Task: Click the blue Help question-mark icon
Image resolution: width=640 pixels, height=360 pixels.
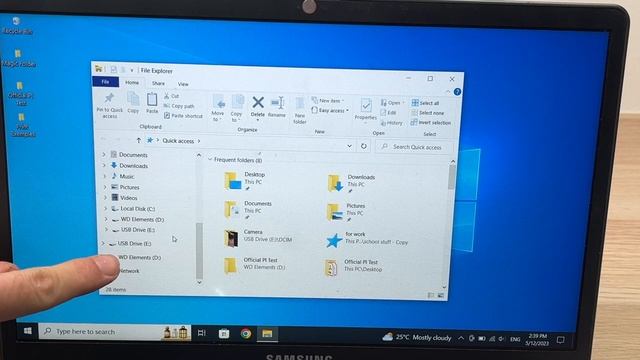Action: point(457,92)
